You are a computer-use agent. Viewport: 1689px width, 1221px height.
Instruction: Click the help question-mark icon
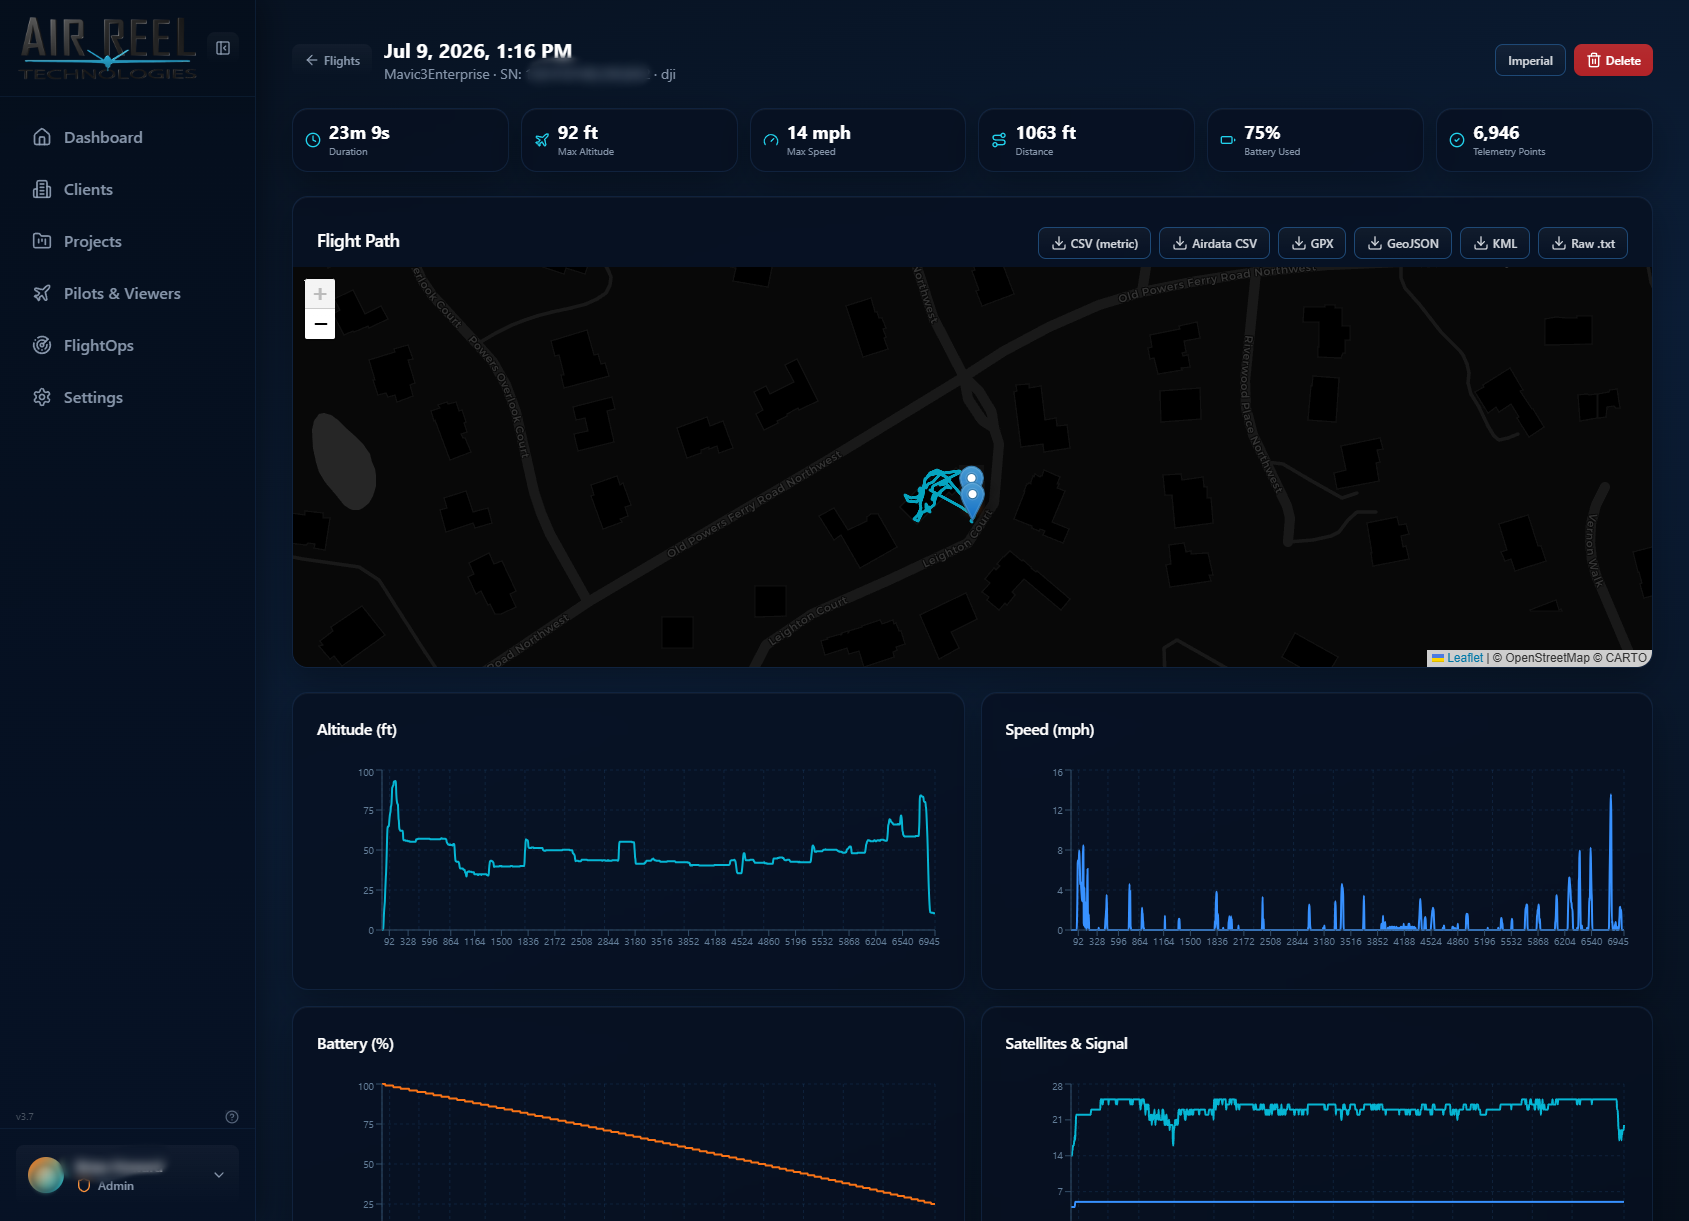coord(232,1117)
